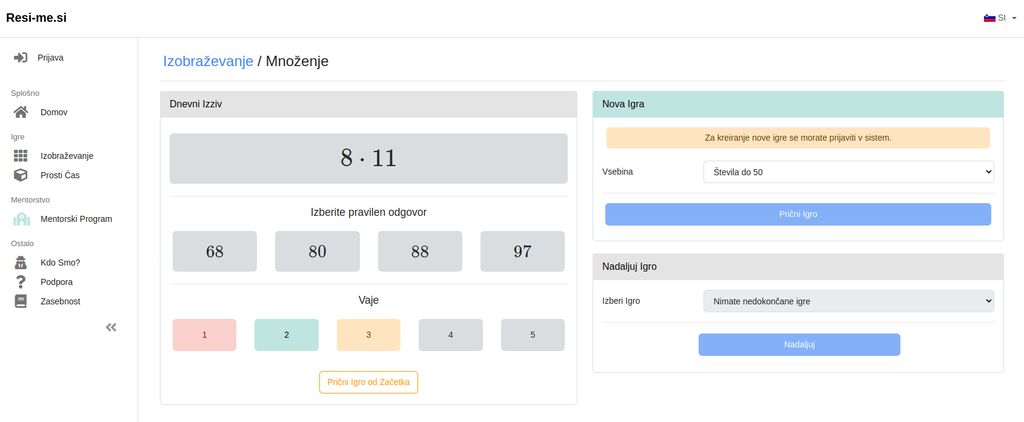Collapse sidebar with double chevron
This screenshot has height=422, width=1024.
click(111, 327)
